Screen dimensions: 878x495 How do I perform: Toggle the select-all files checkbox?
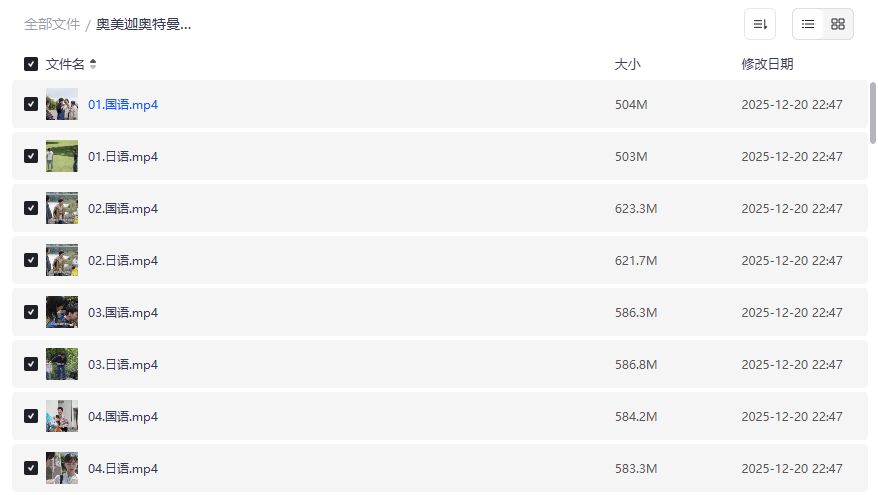31,64
